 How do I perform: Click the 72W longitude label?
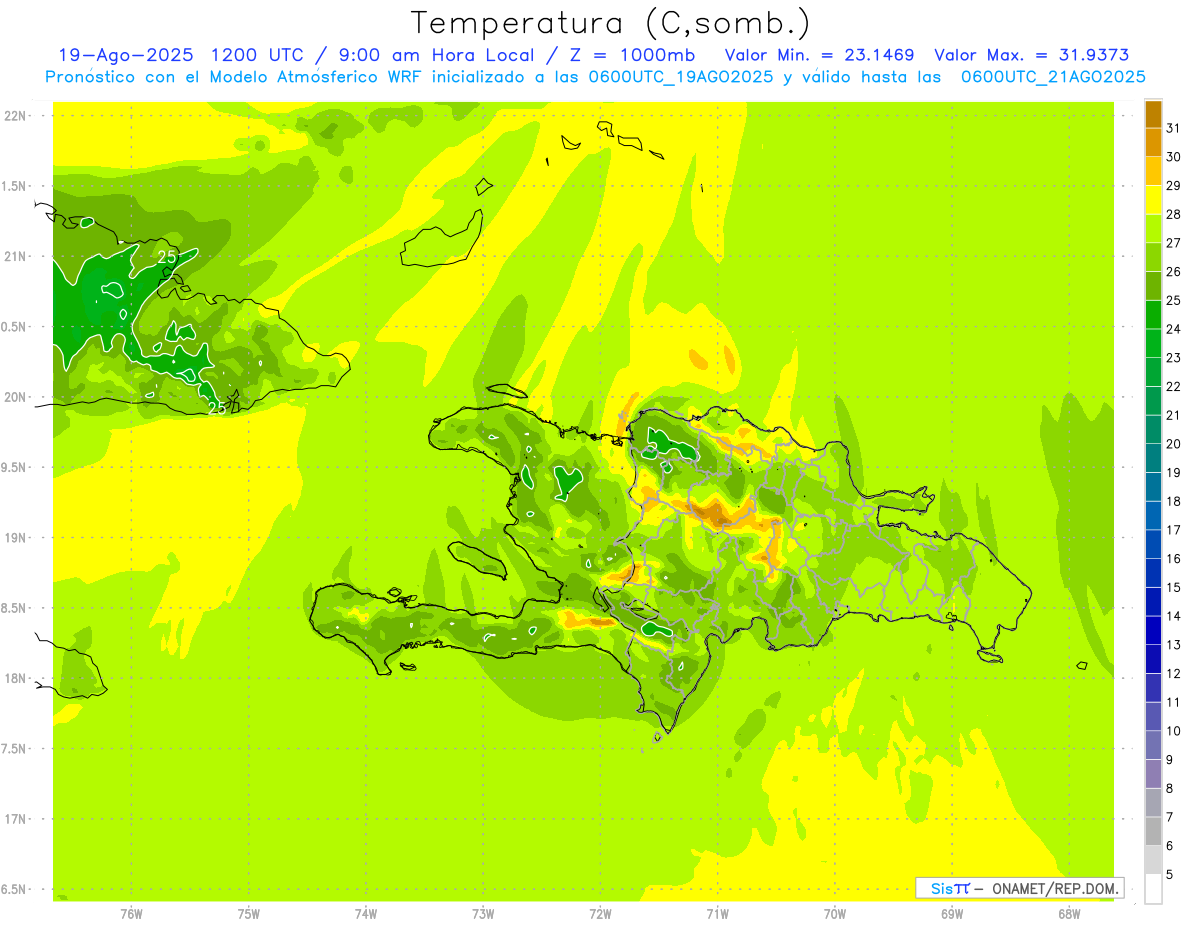[600, 914]
